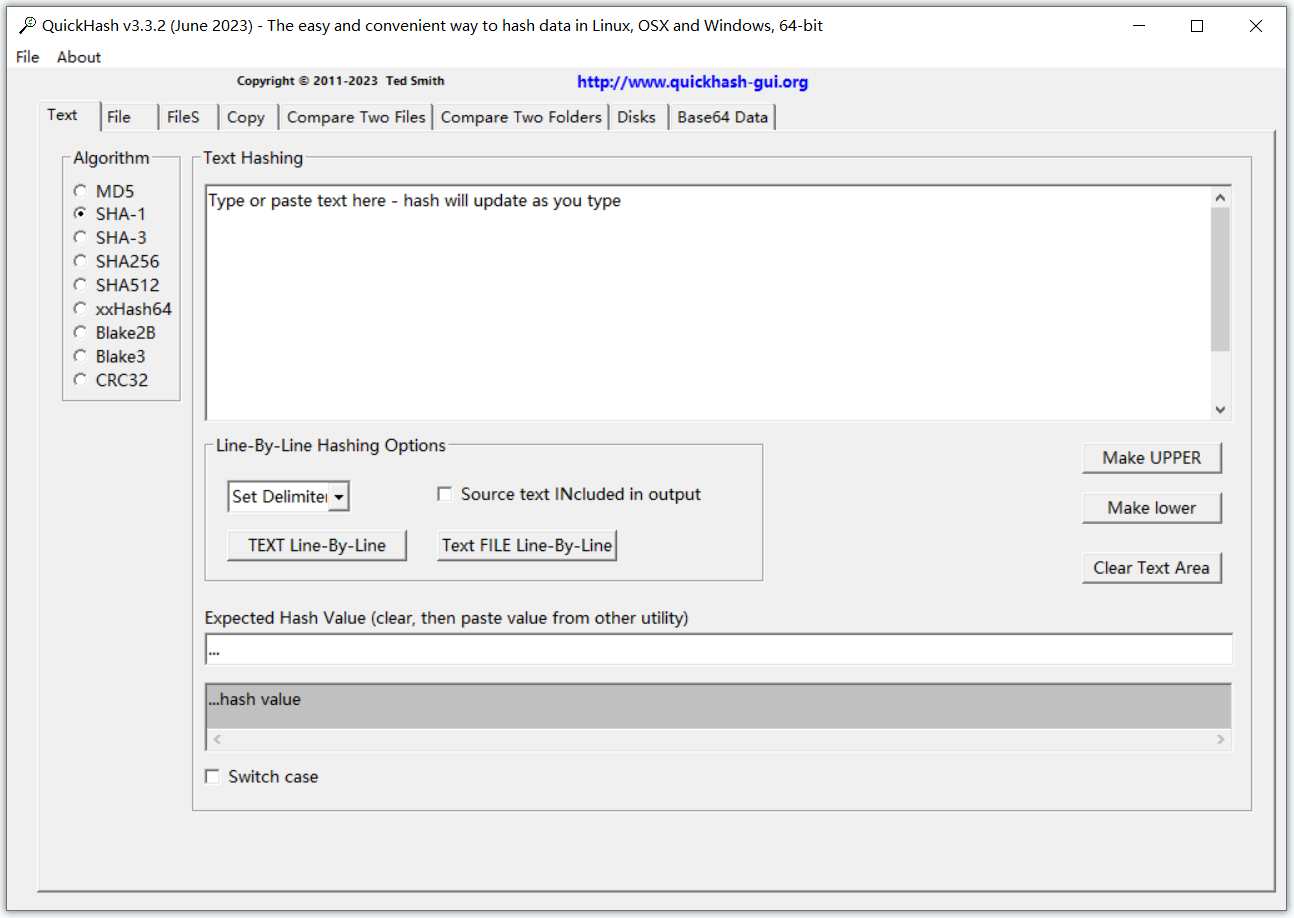This screenshot has height=918, width=1294.
Task: Switch to the FileS tab
Action: 188,117
